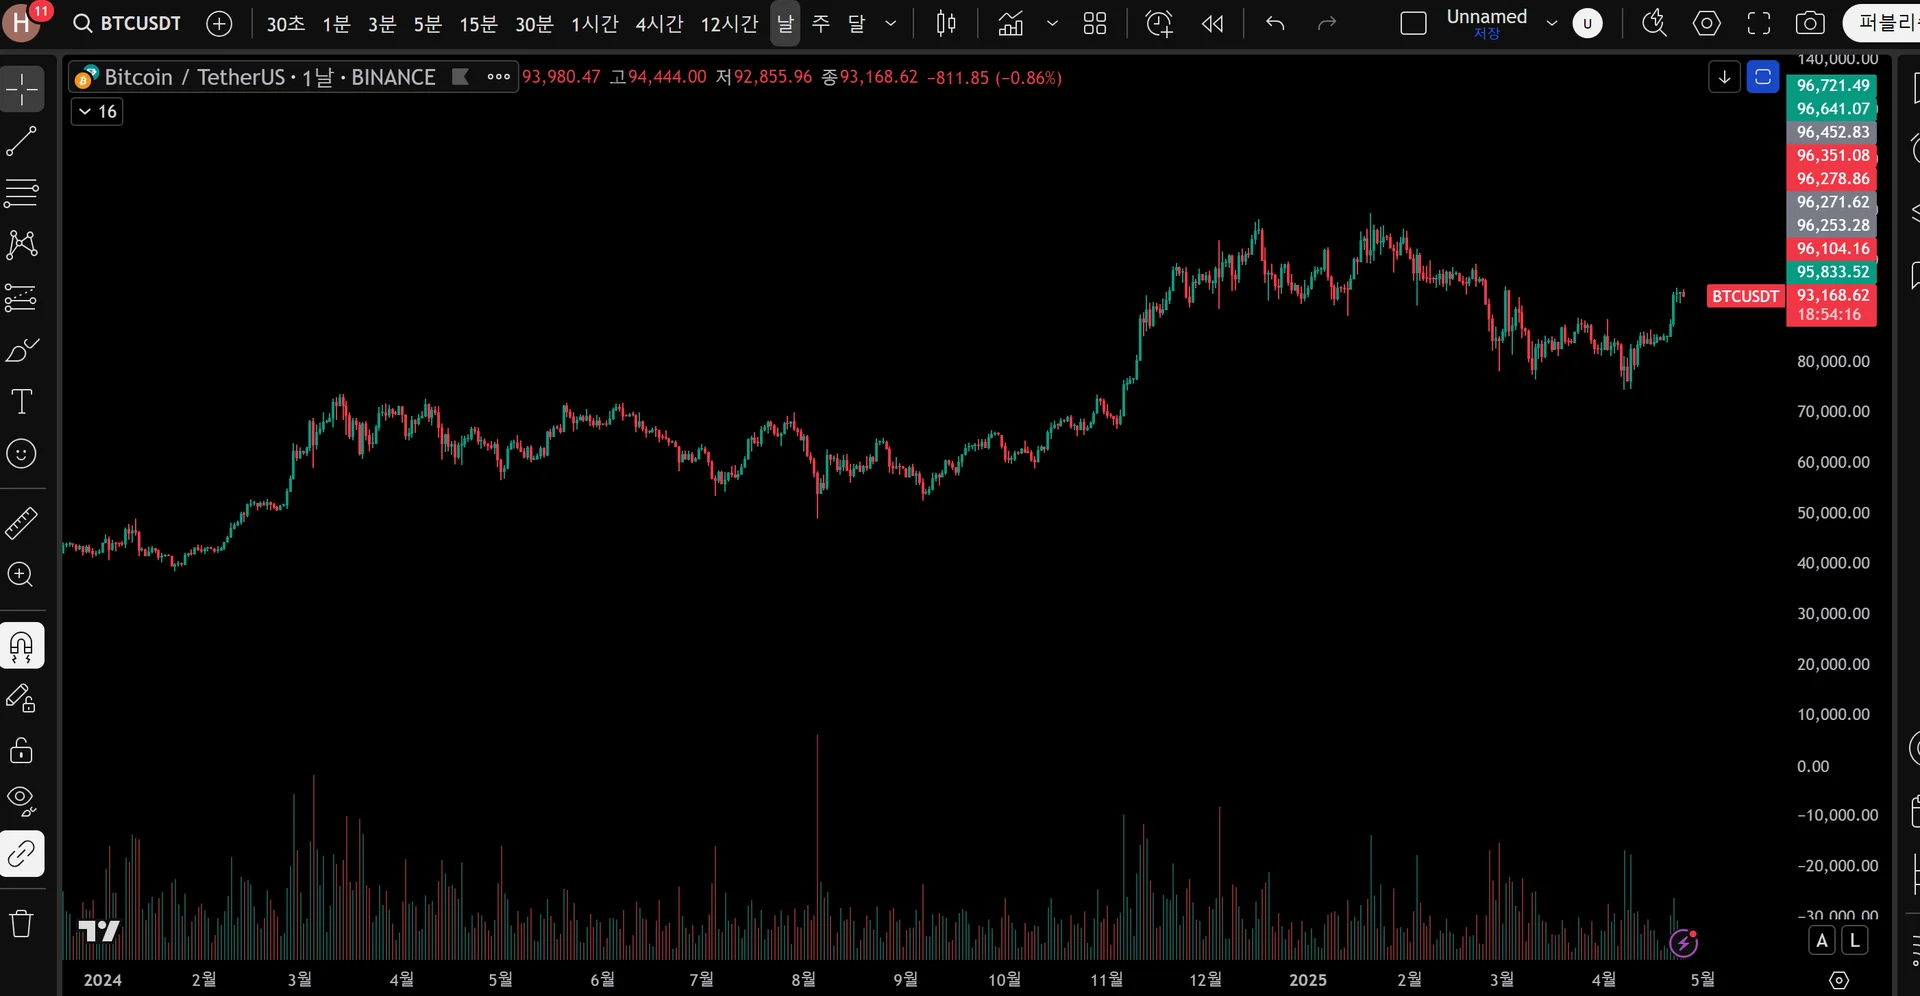The width and height of the screenshot is (1920, 996).
Task: Take a chart snapshot with camera icon
Action: click(1810, 23)
